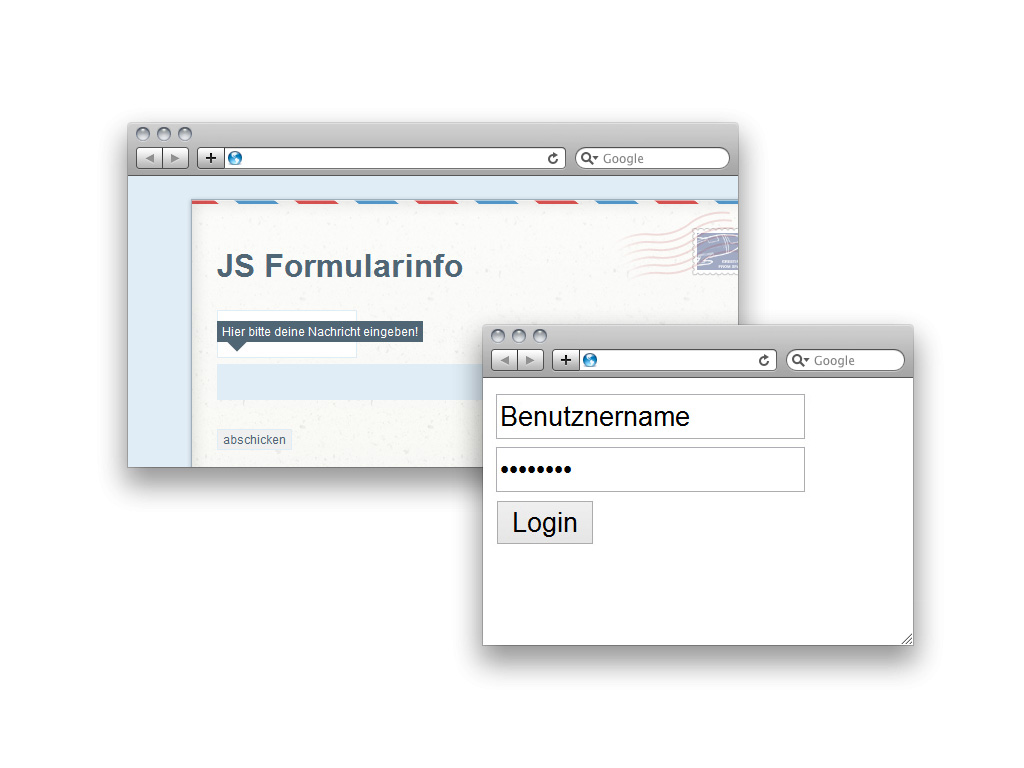Screen dimensions: 1024x768
Task: Click globe icon in login browser address bar
Action: pyautogui.click(x=590, y=360)
